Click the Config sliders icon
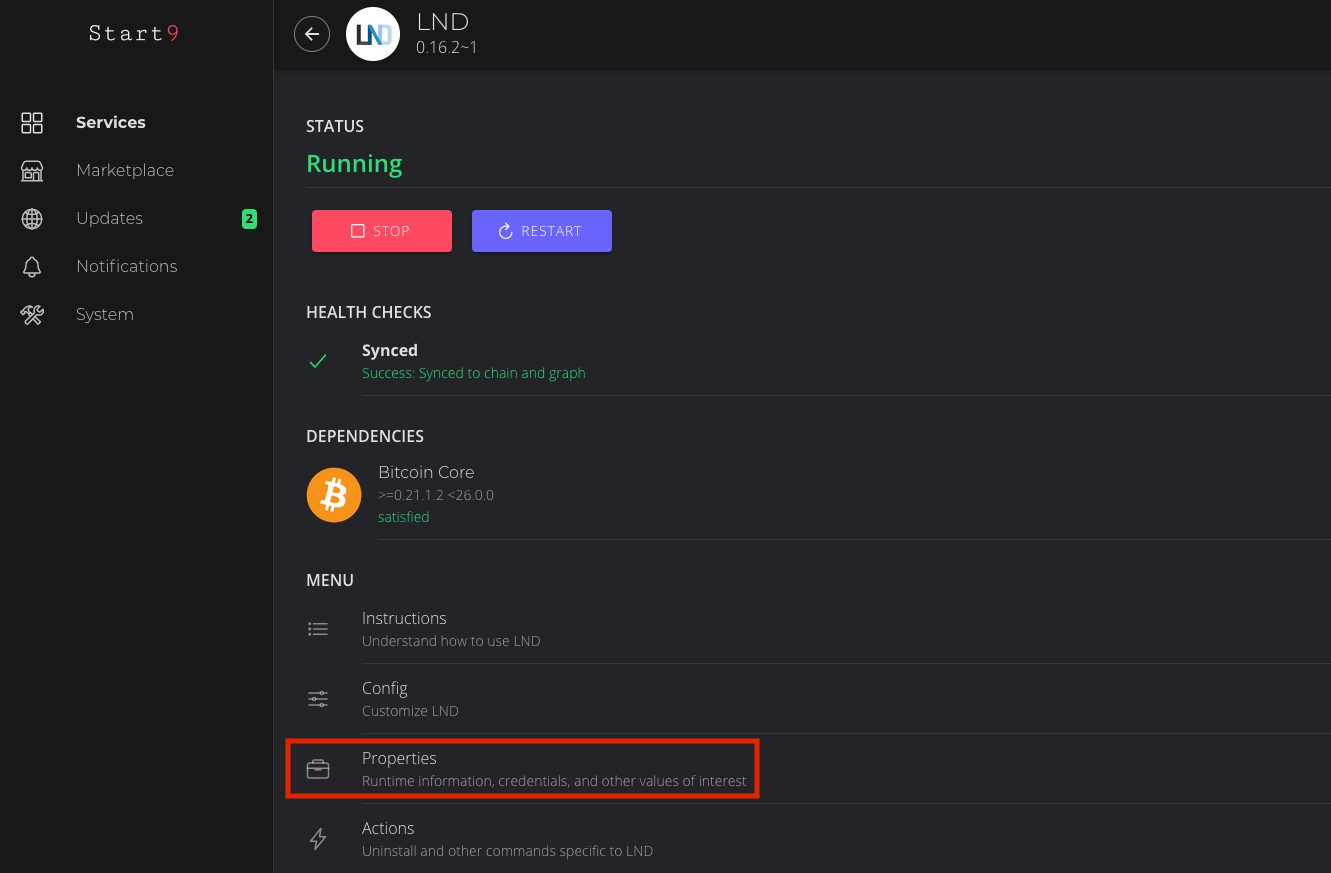This screenshot has height=873, width=1331. coord(318,699)
